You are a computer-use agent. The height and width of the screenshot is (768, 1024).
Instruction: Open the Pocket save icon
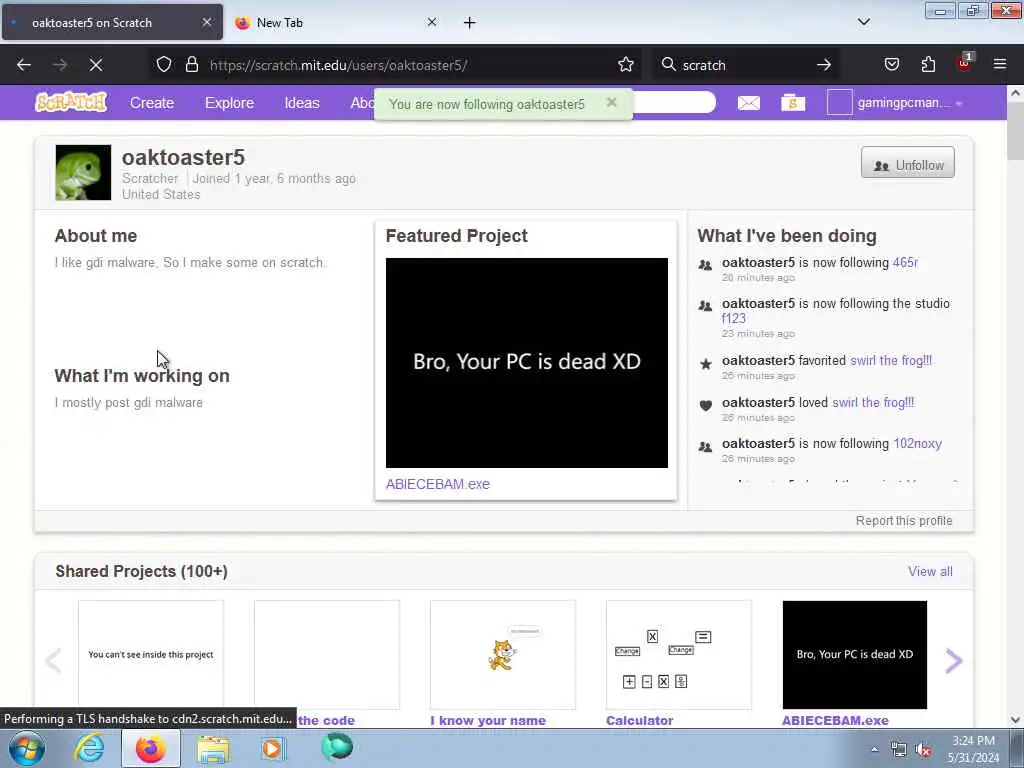coord(891,65)
